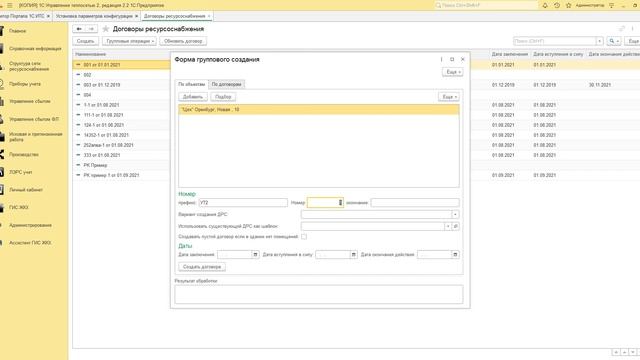
Task: Open the Справочная информация sidebar section
Action: tap(35, 49)
